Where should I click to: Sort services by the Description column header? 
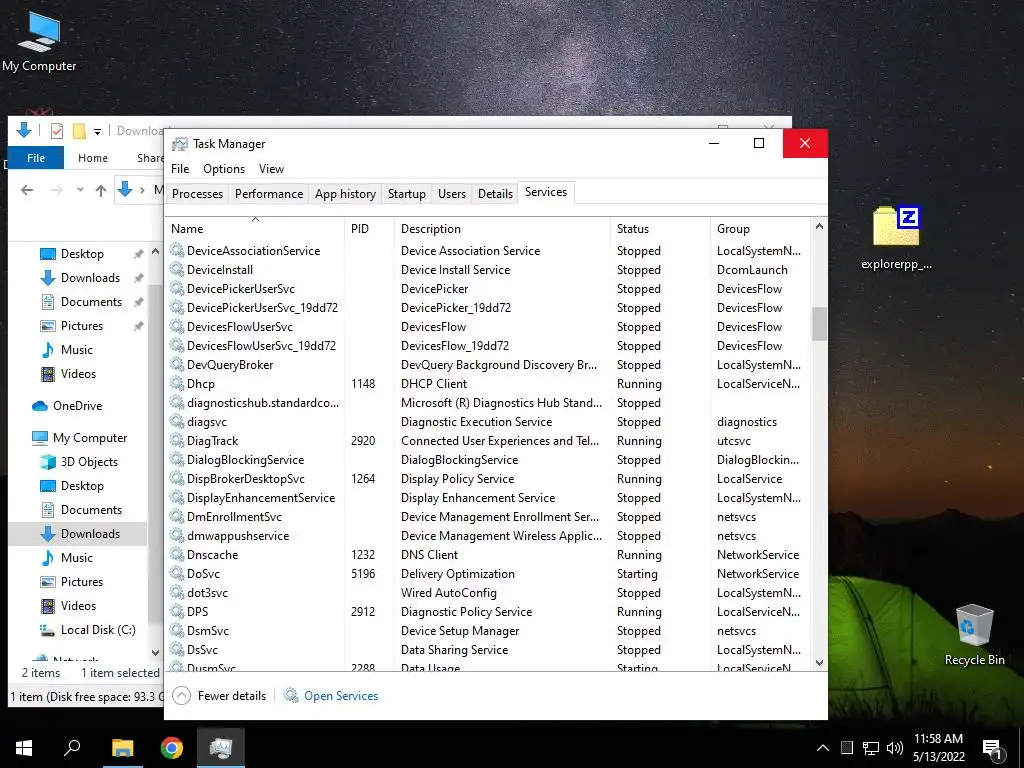[502, 229]
